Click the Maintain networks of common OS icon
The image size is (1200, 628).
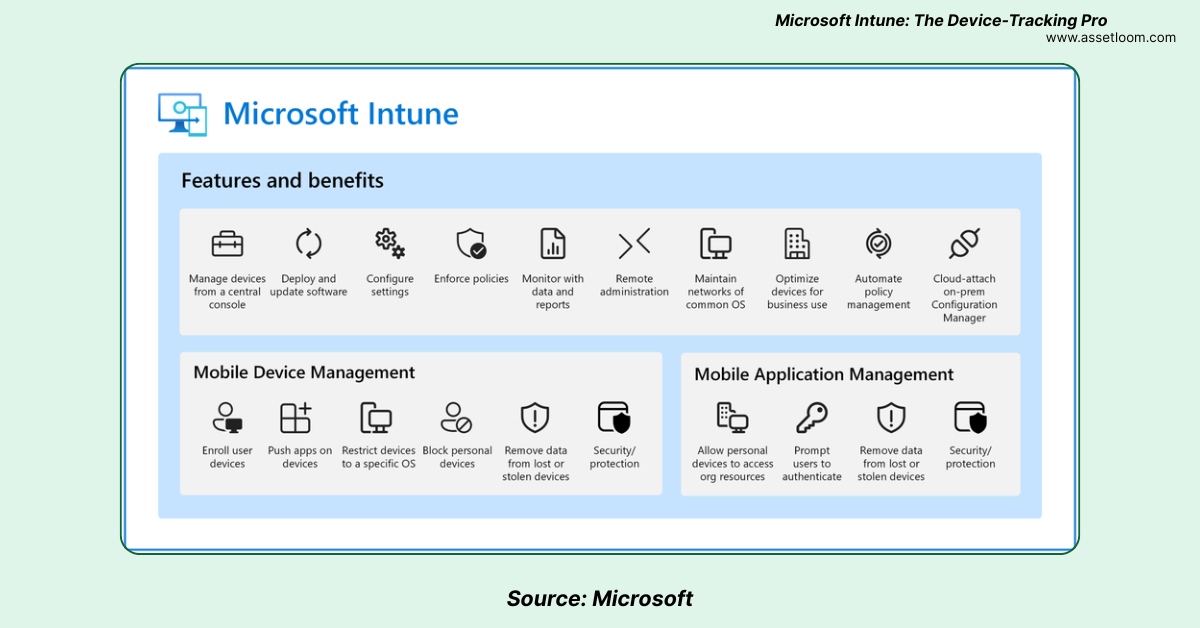pos(715,244)
